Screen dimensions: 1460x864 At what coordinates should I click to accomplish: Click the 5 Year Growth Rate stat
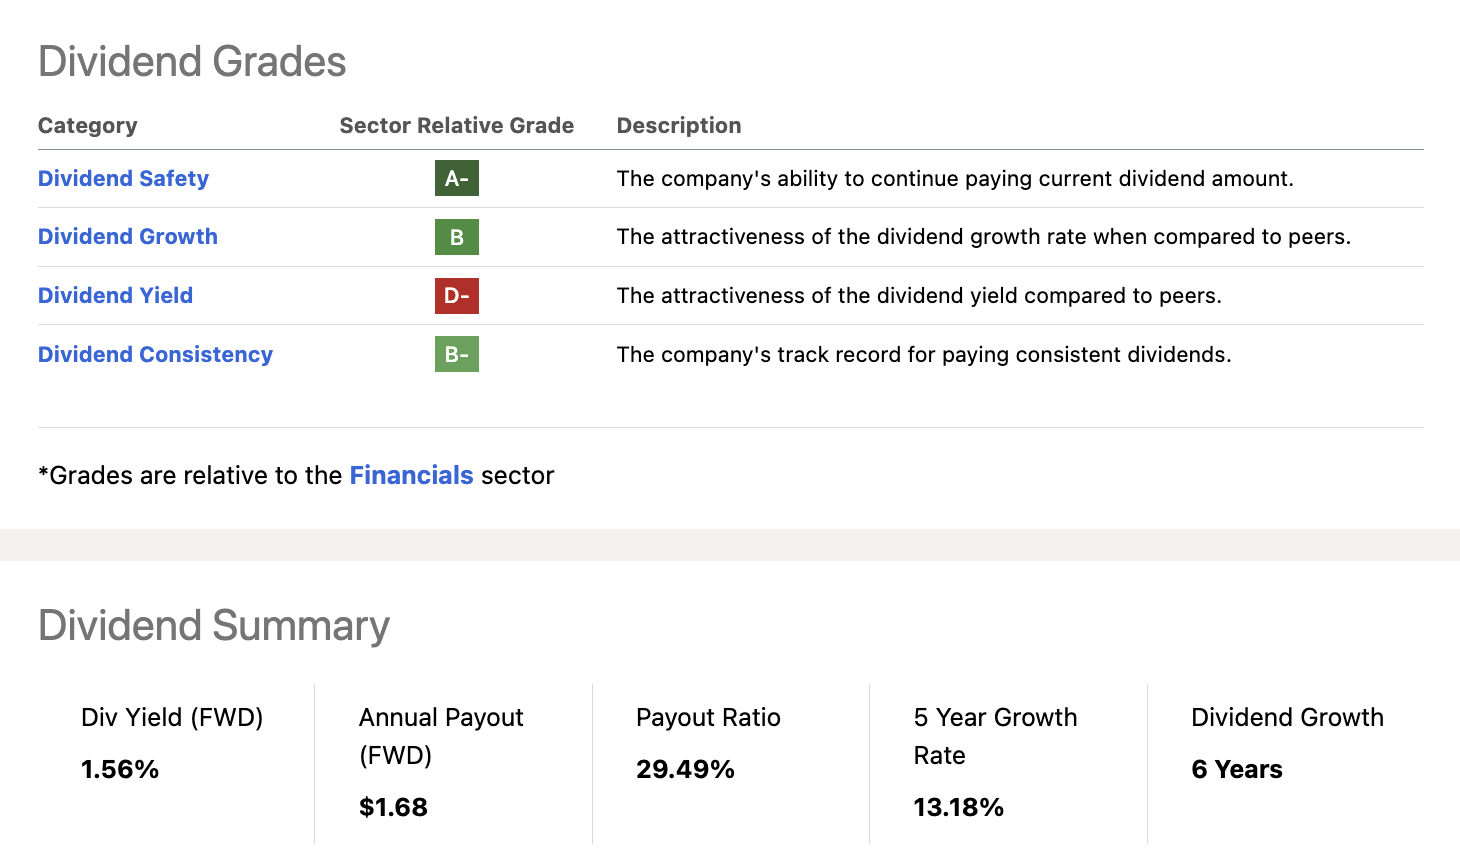959,807
